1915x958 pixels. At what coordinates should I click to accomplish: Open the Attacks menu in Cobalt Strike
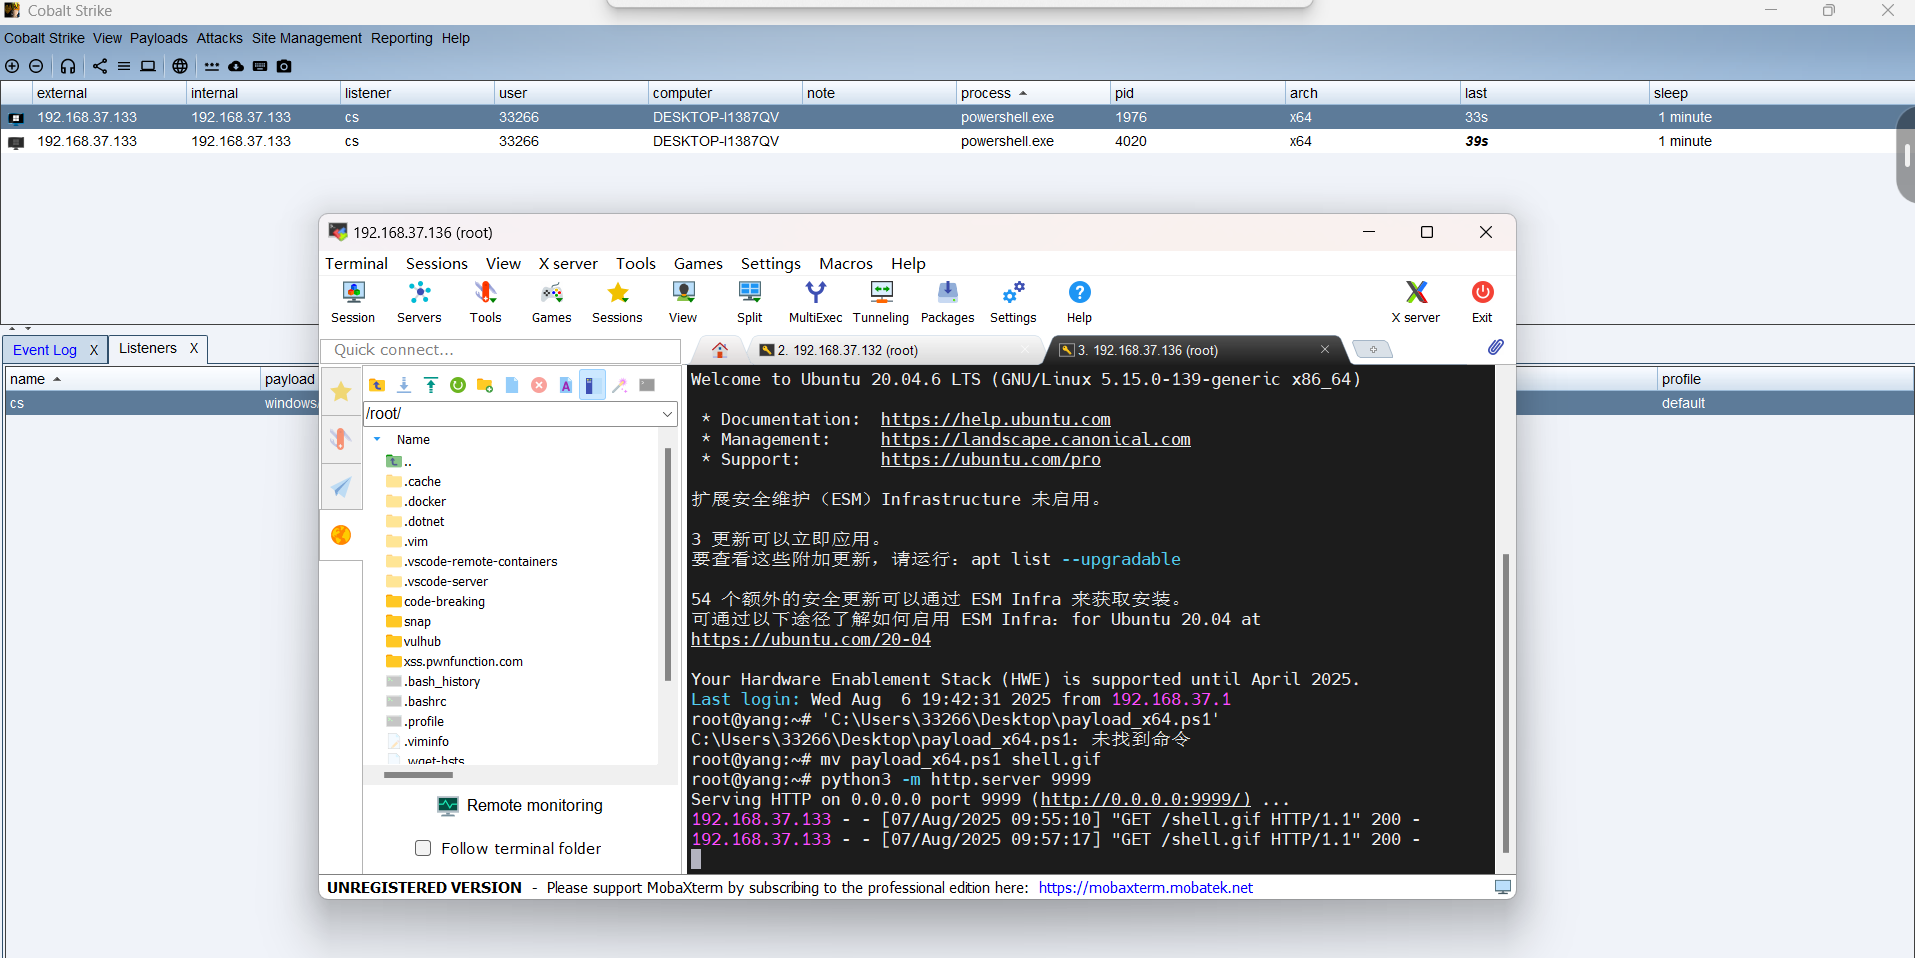tap(219, 38)
